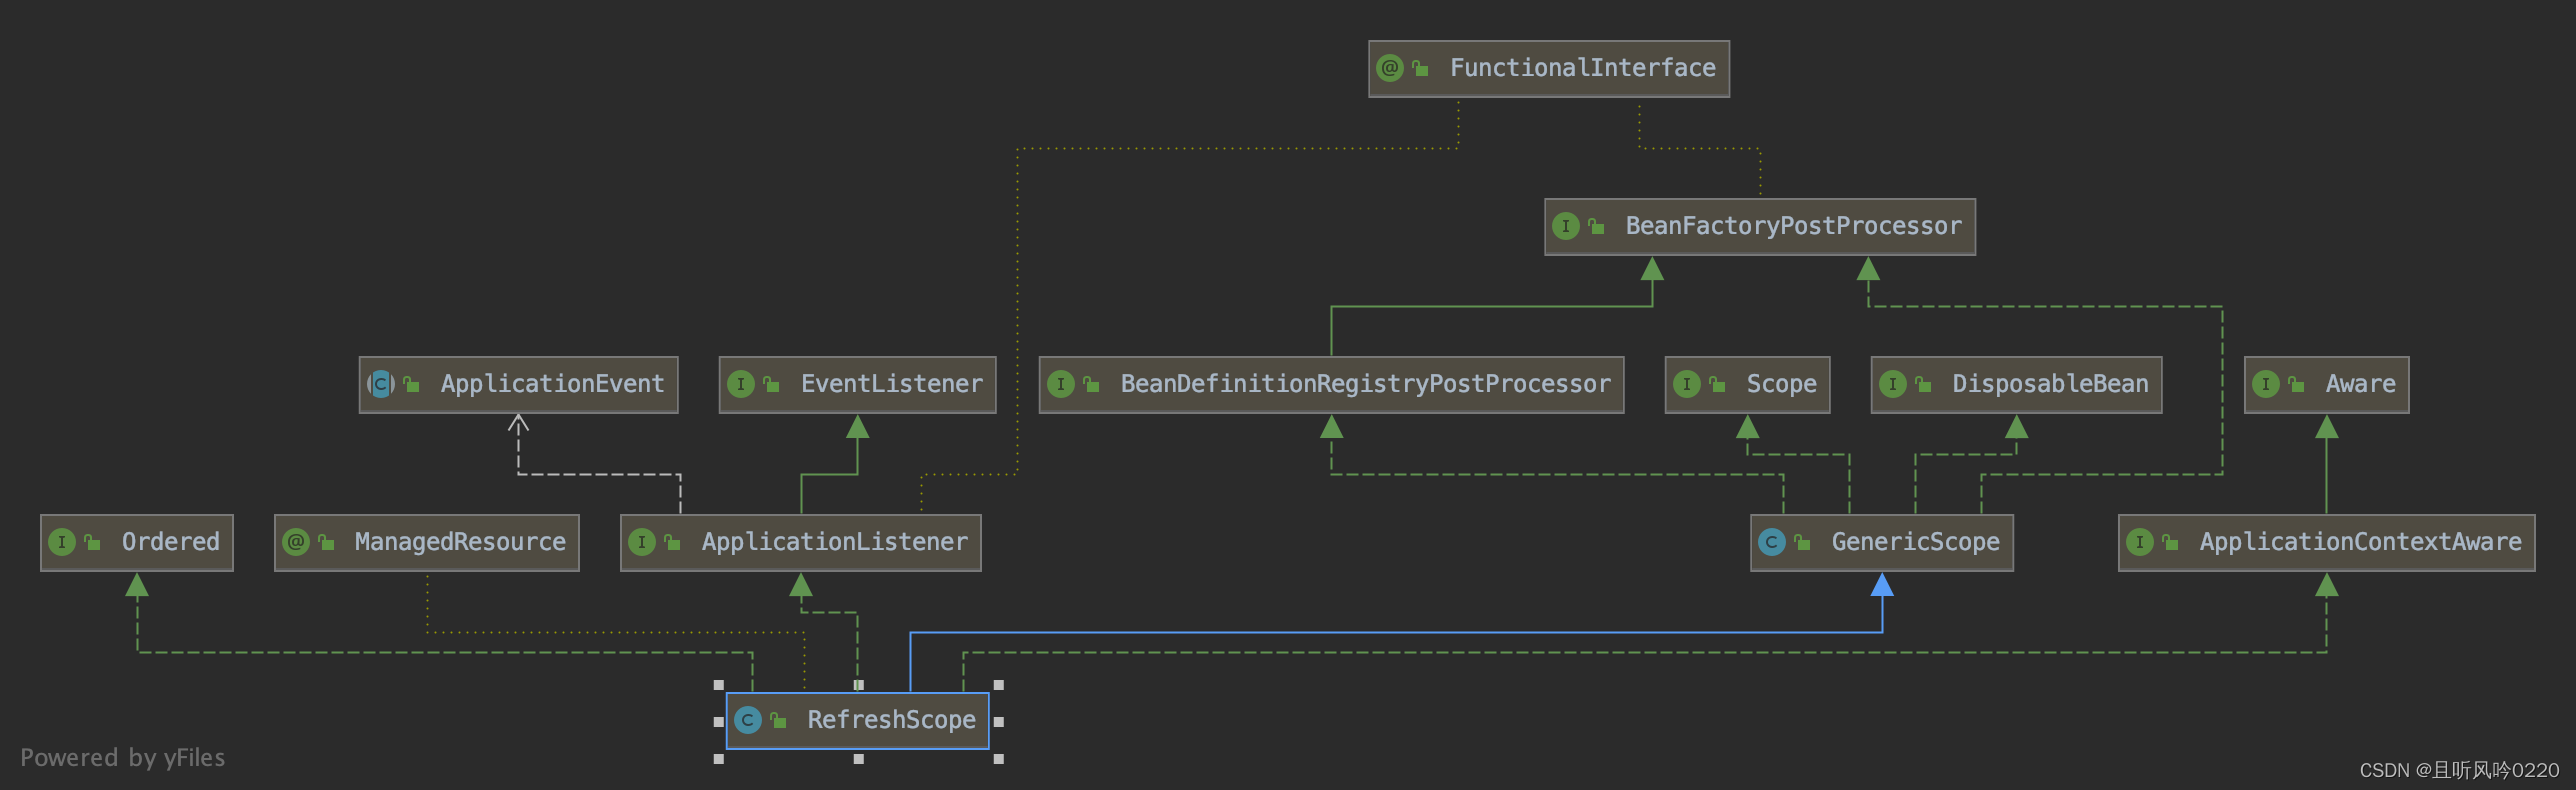Select the RefreshScope label text

(892, 720)
